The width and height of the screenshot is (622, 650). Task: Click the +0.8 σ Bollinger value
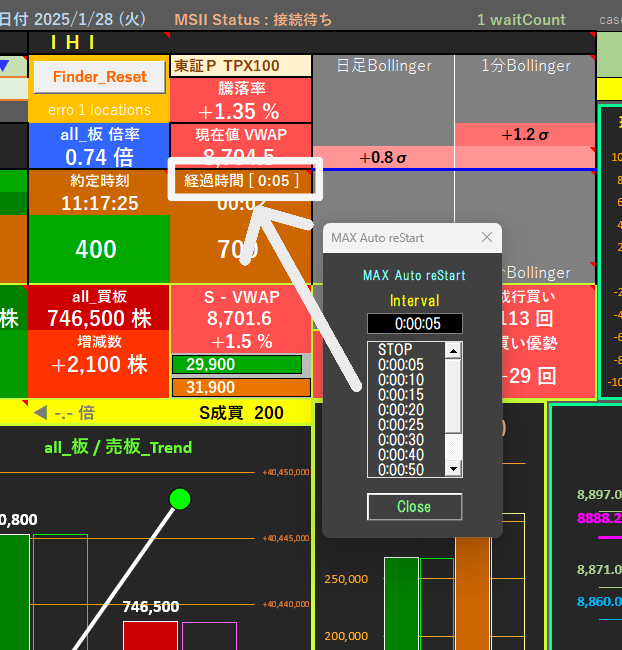pos(383,158)
